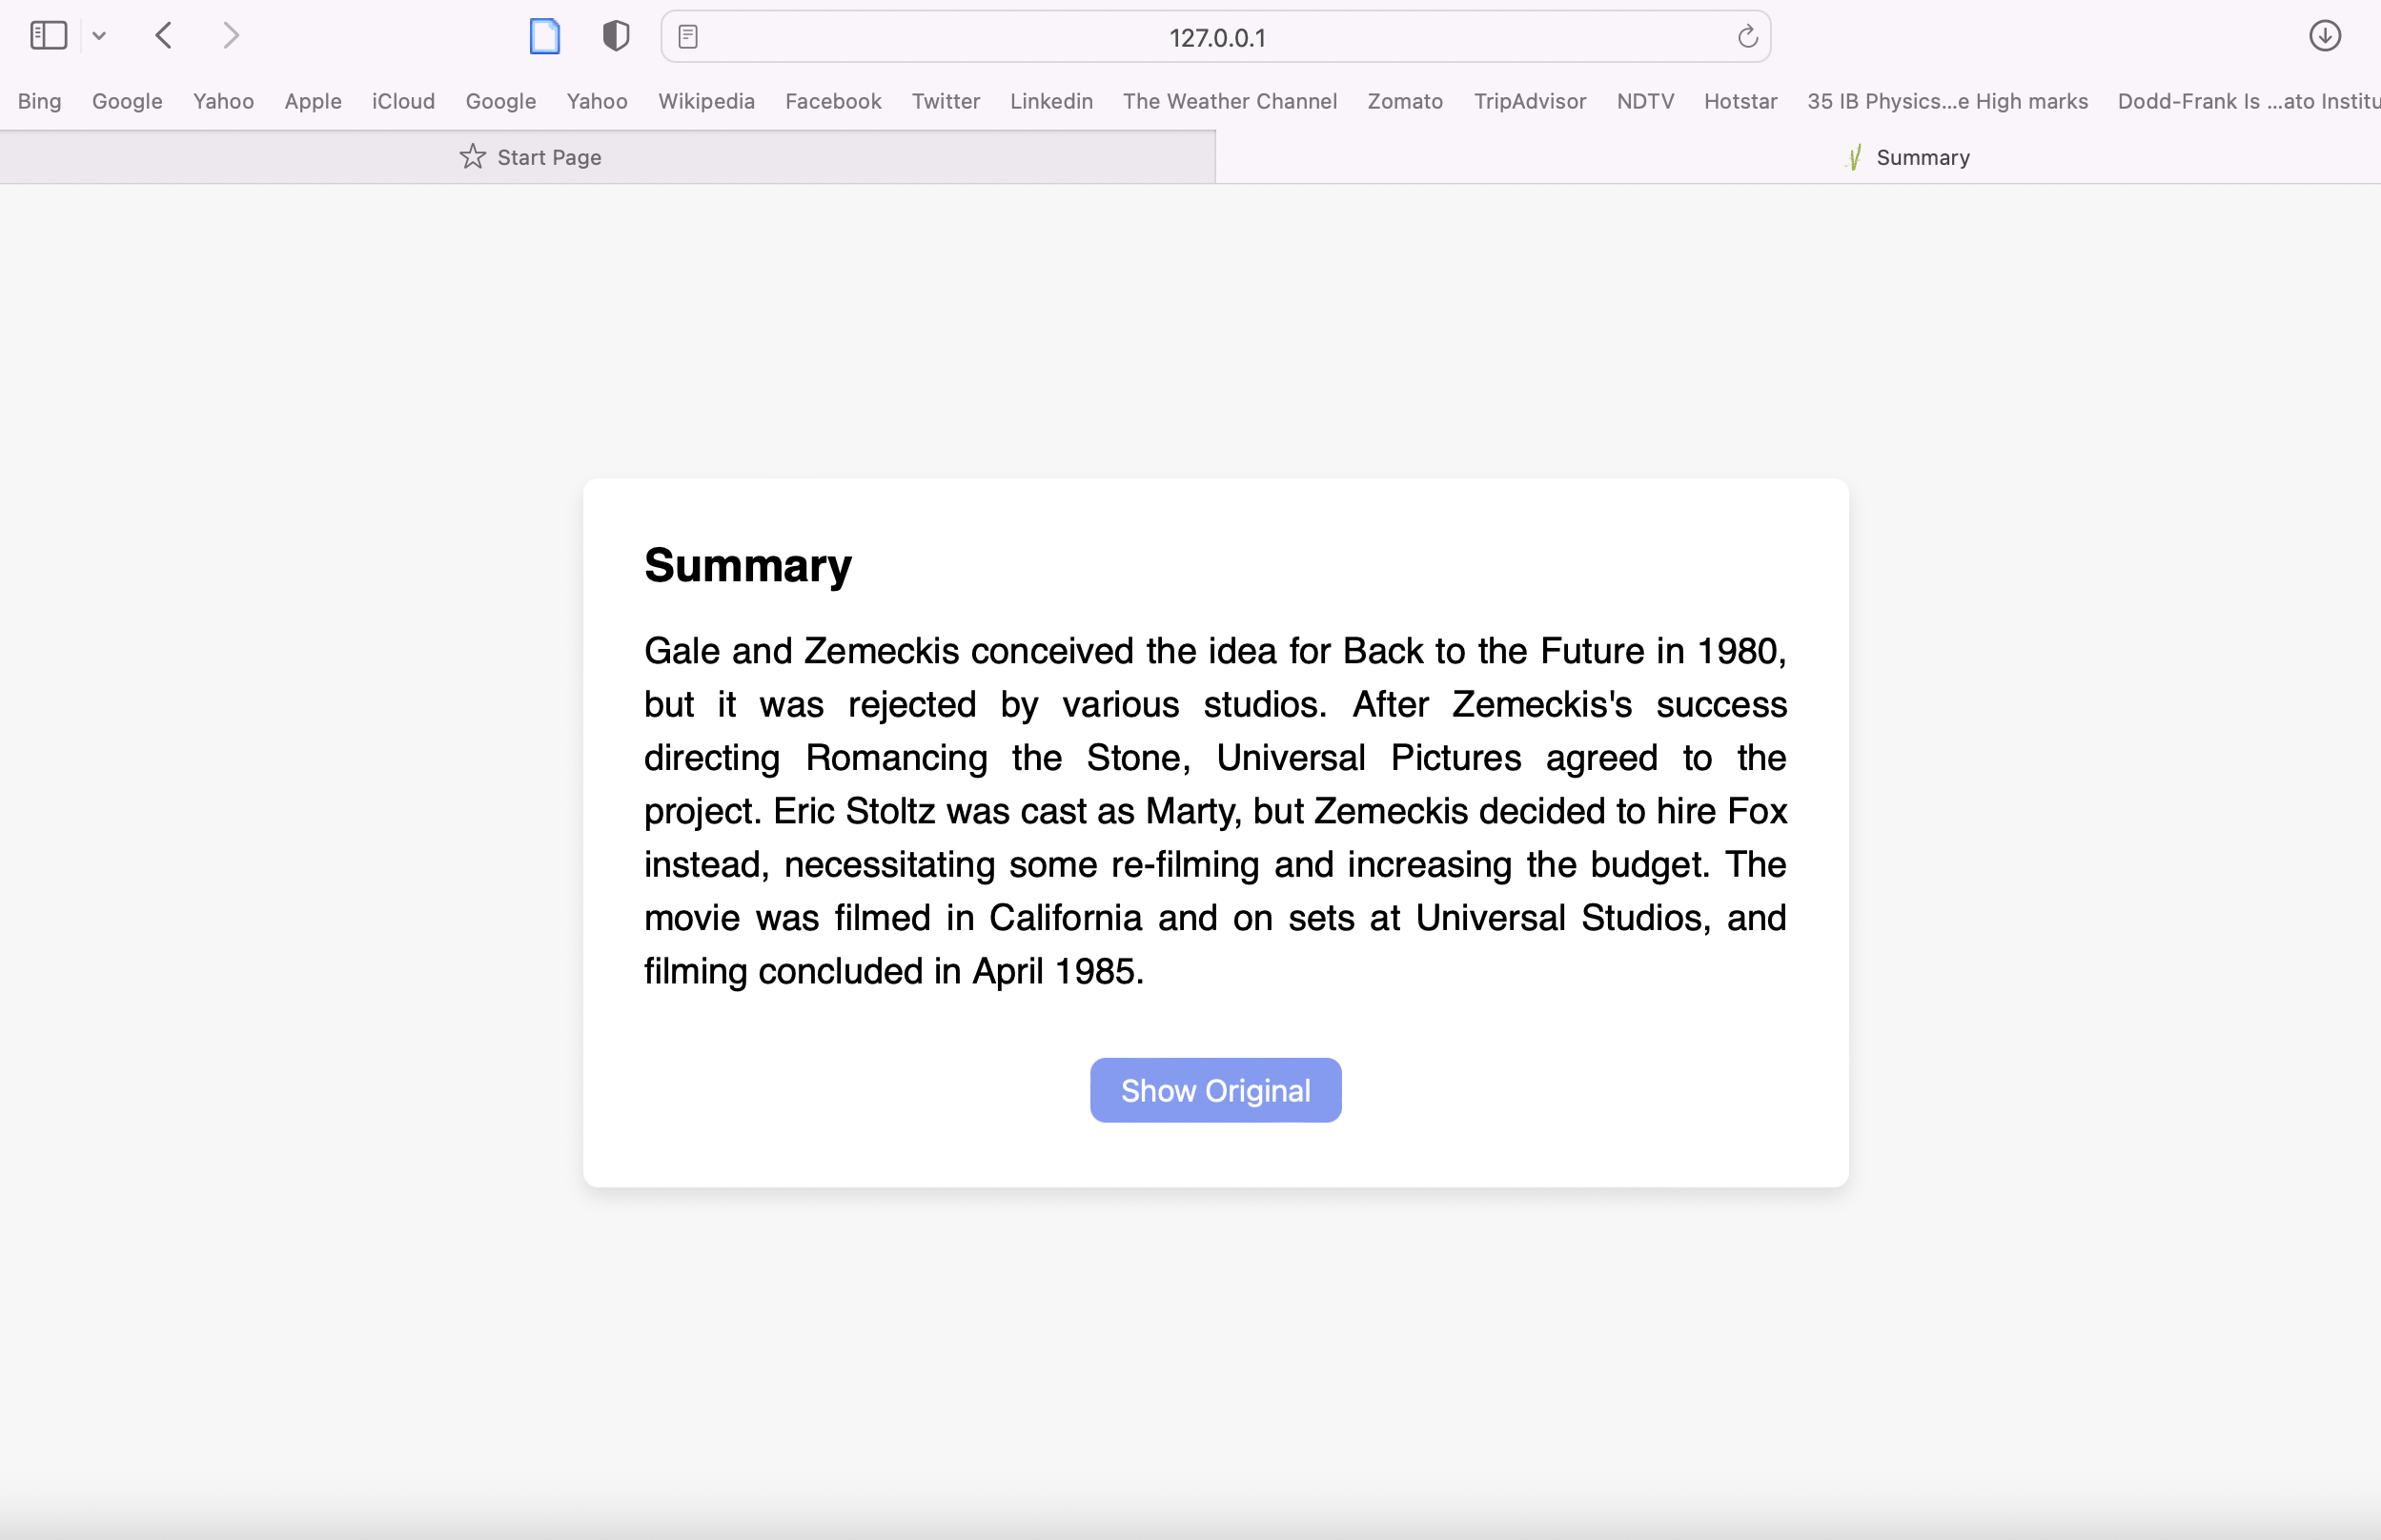The height and width of the screenshot is (1540, 2381).
Task: Show Reader view from address bar icon
Action: (x=688, y=37)
